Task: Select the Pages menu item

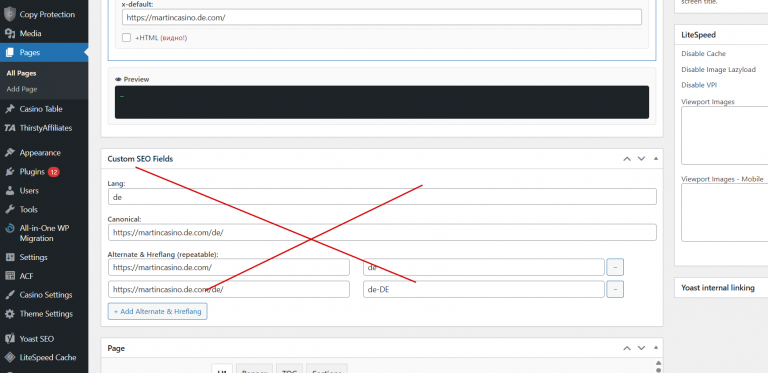Action: pos(44,52)
